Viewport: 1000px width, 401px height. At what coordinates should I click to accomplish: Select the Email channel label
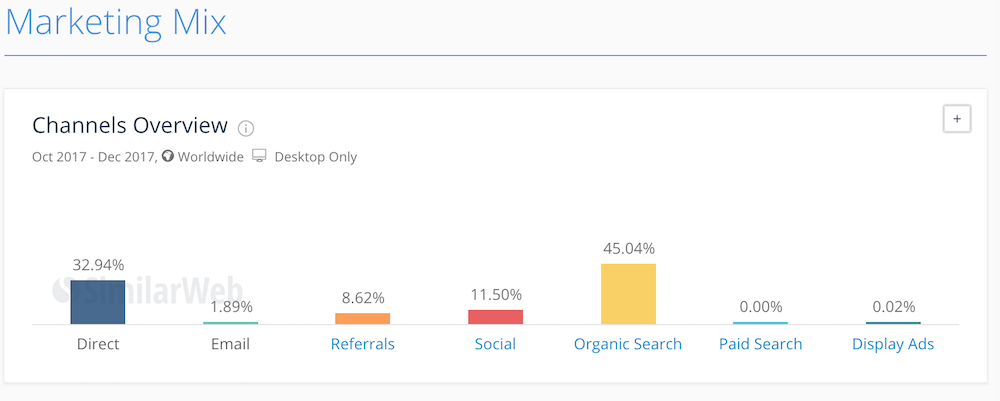[230, 344]
